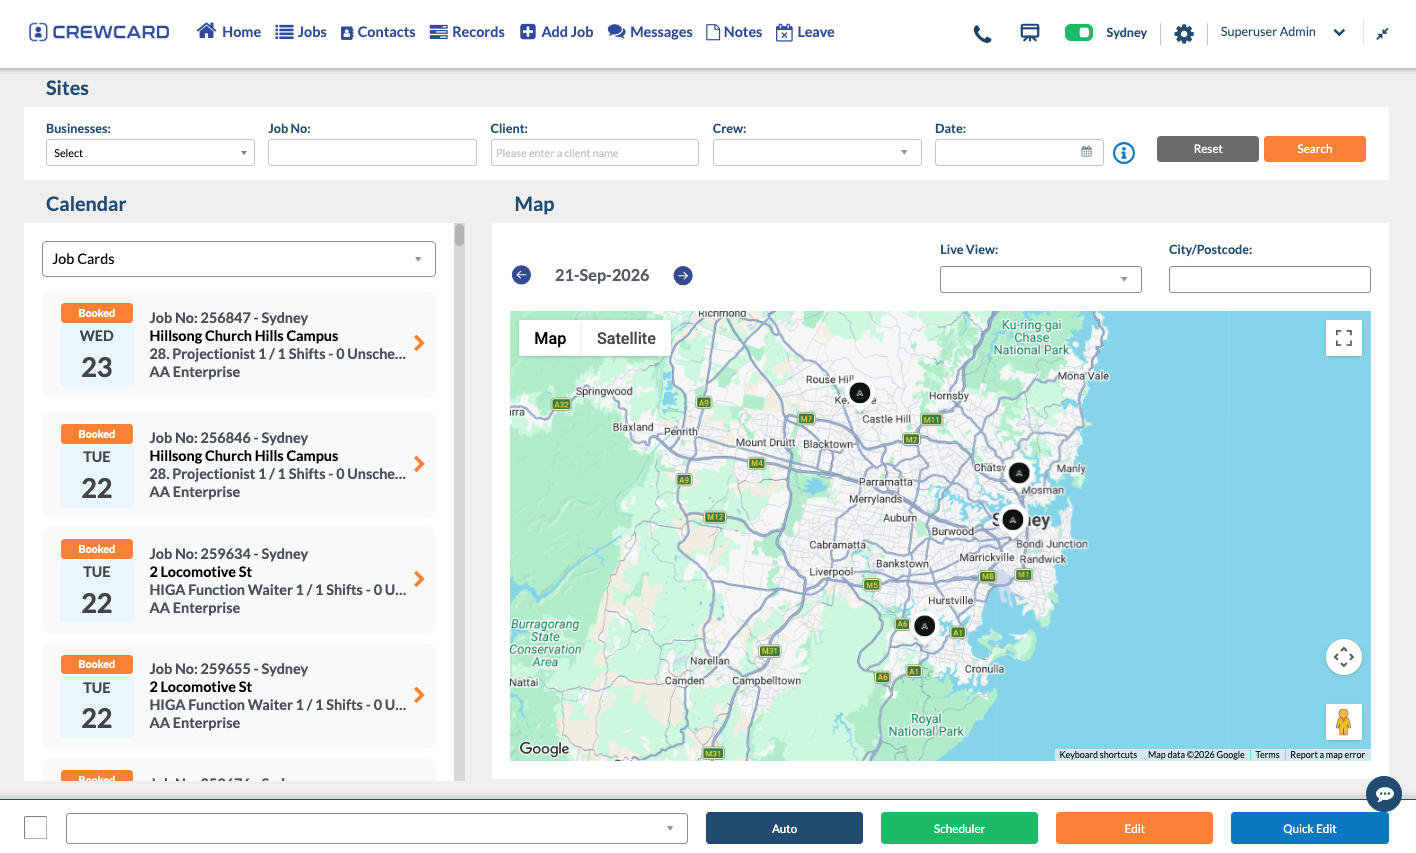1416x853 pixels.
Task: Switch the map to Satellite view
Action: click(626, 338)
